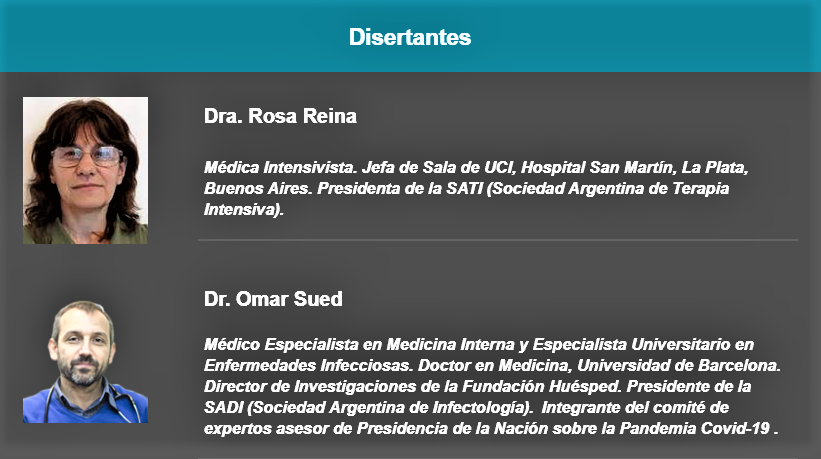Open Dra. Rosa Reina's portrait photo

coord(85,170)
